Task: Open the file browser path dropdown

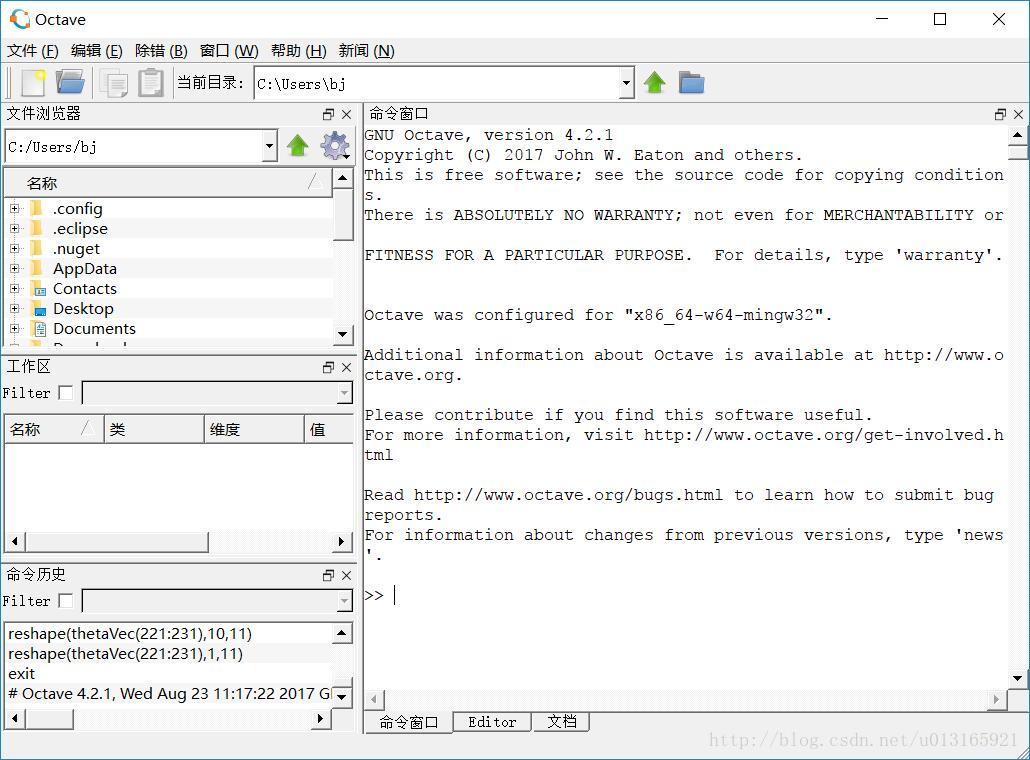Action: click(x=269, y=146)
